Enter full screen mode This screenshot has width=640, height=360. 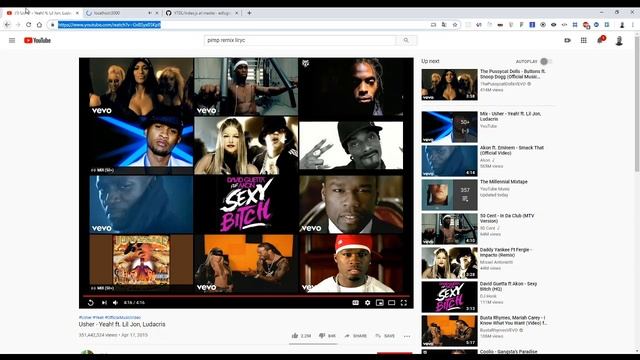click(x=404, y=303)
